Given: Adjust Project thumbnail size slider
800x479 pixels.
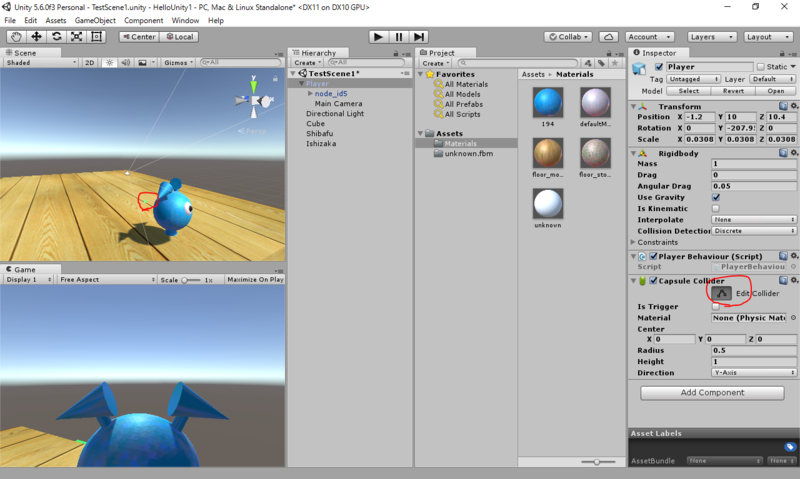Looking at the screenshot, I should (x=597, y=462).
